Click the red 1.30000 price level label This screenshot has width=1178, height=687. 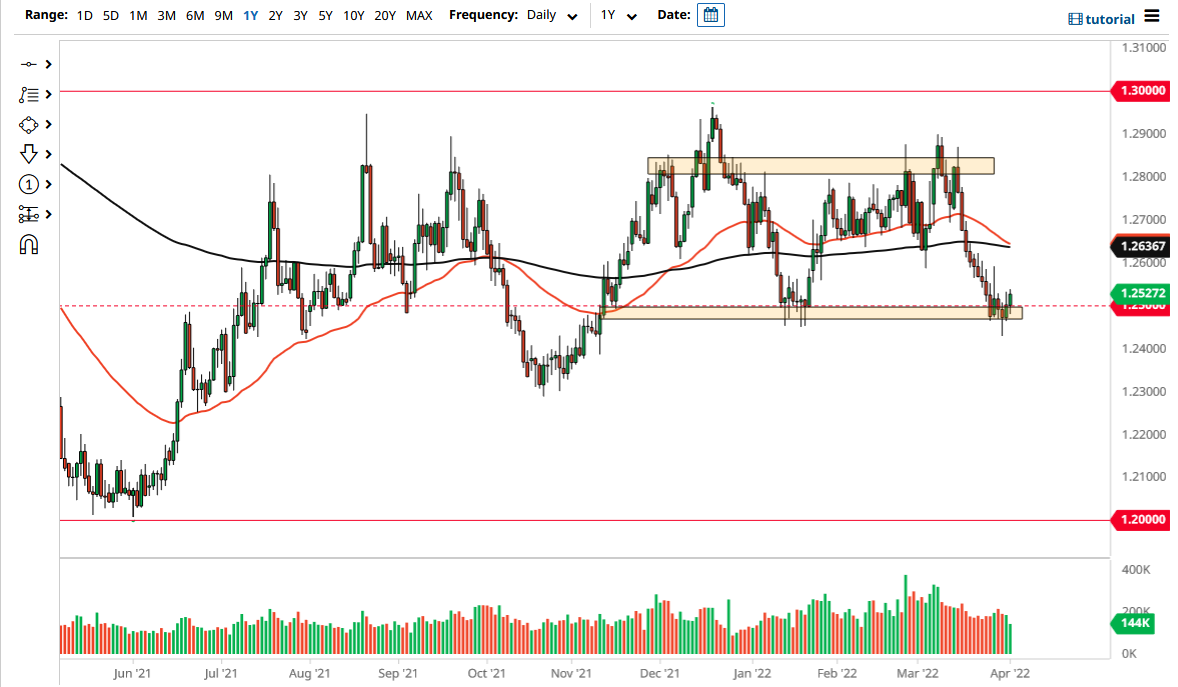(1142, 91)
